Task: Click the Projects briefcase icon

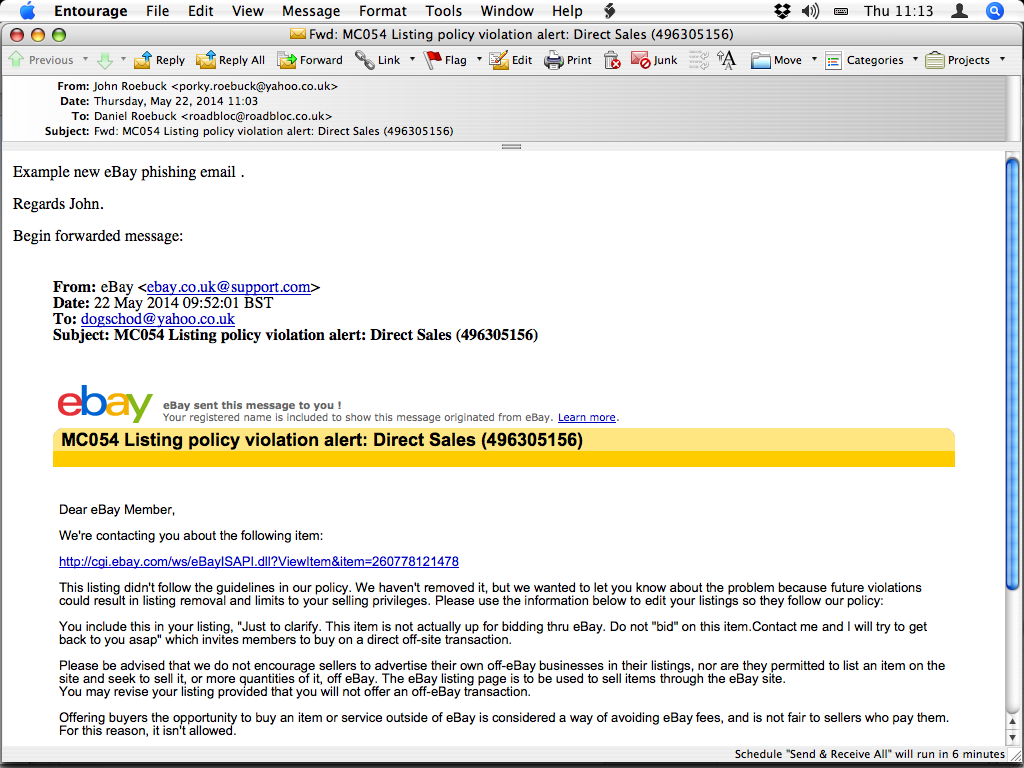Action: [935, 61]
